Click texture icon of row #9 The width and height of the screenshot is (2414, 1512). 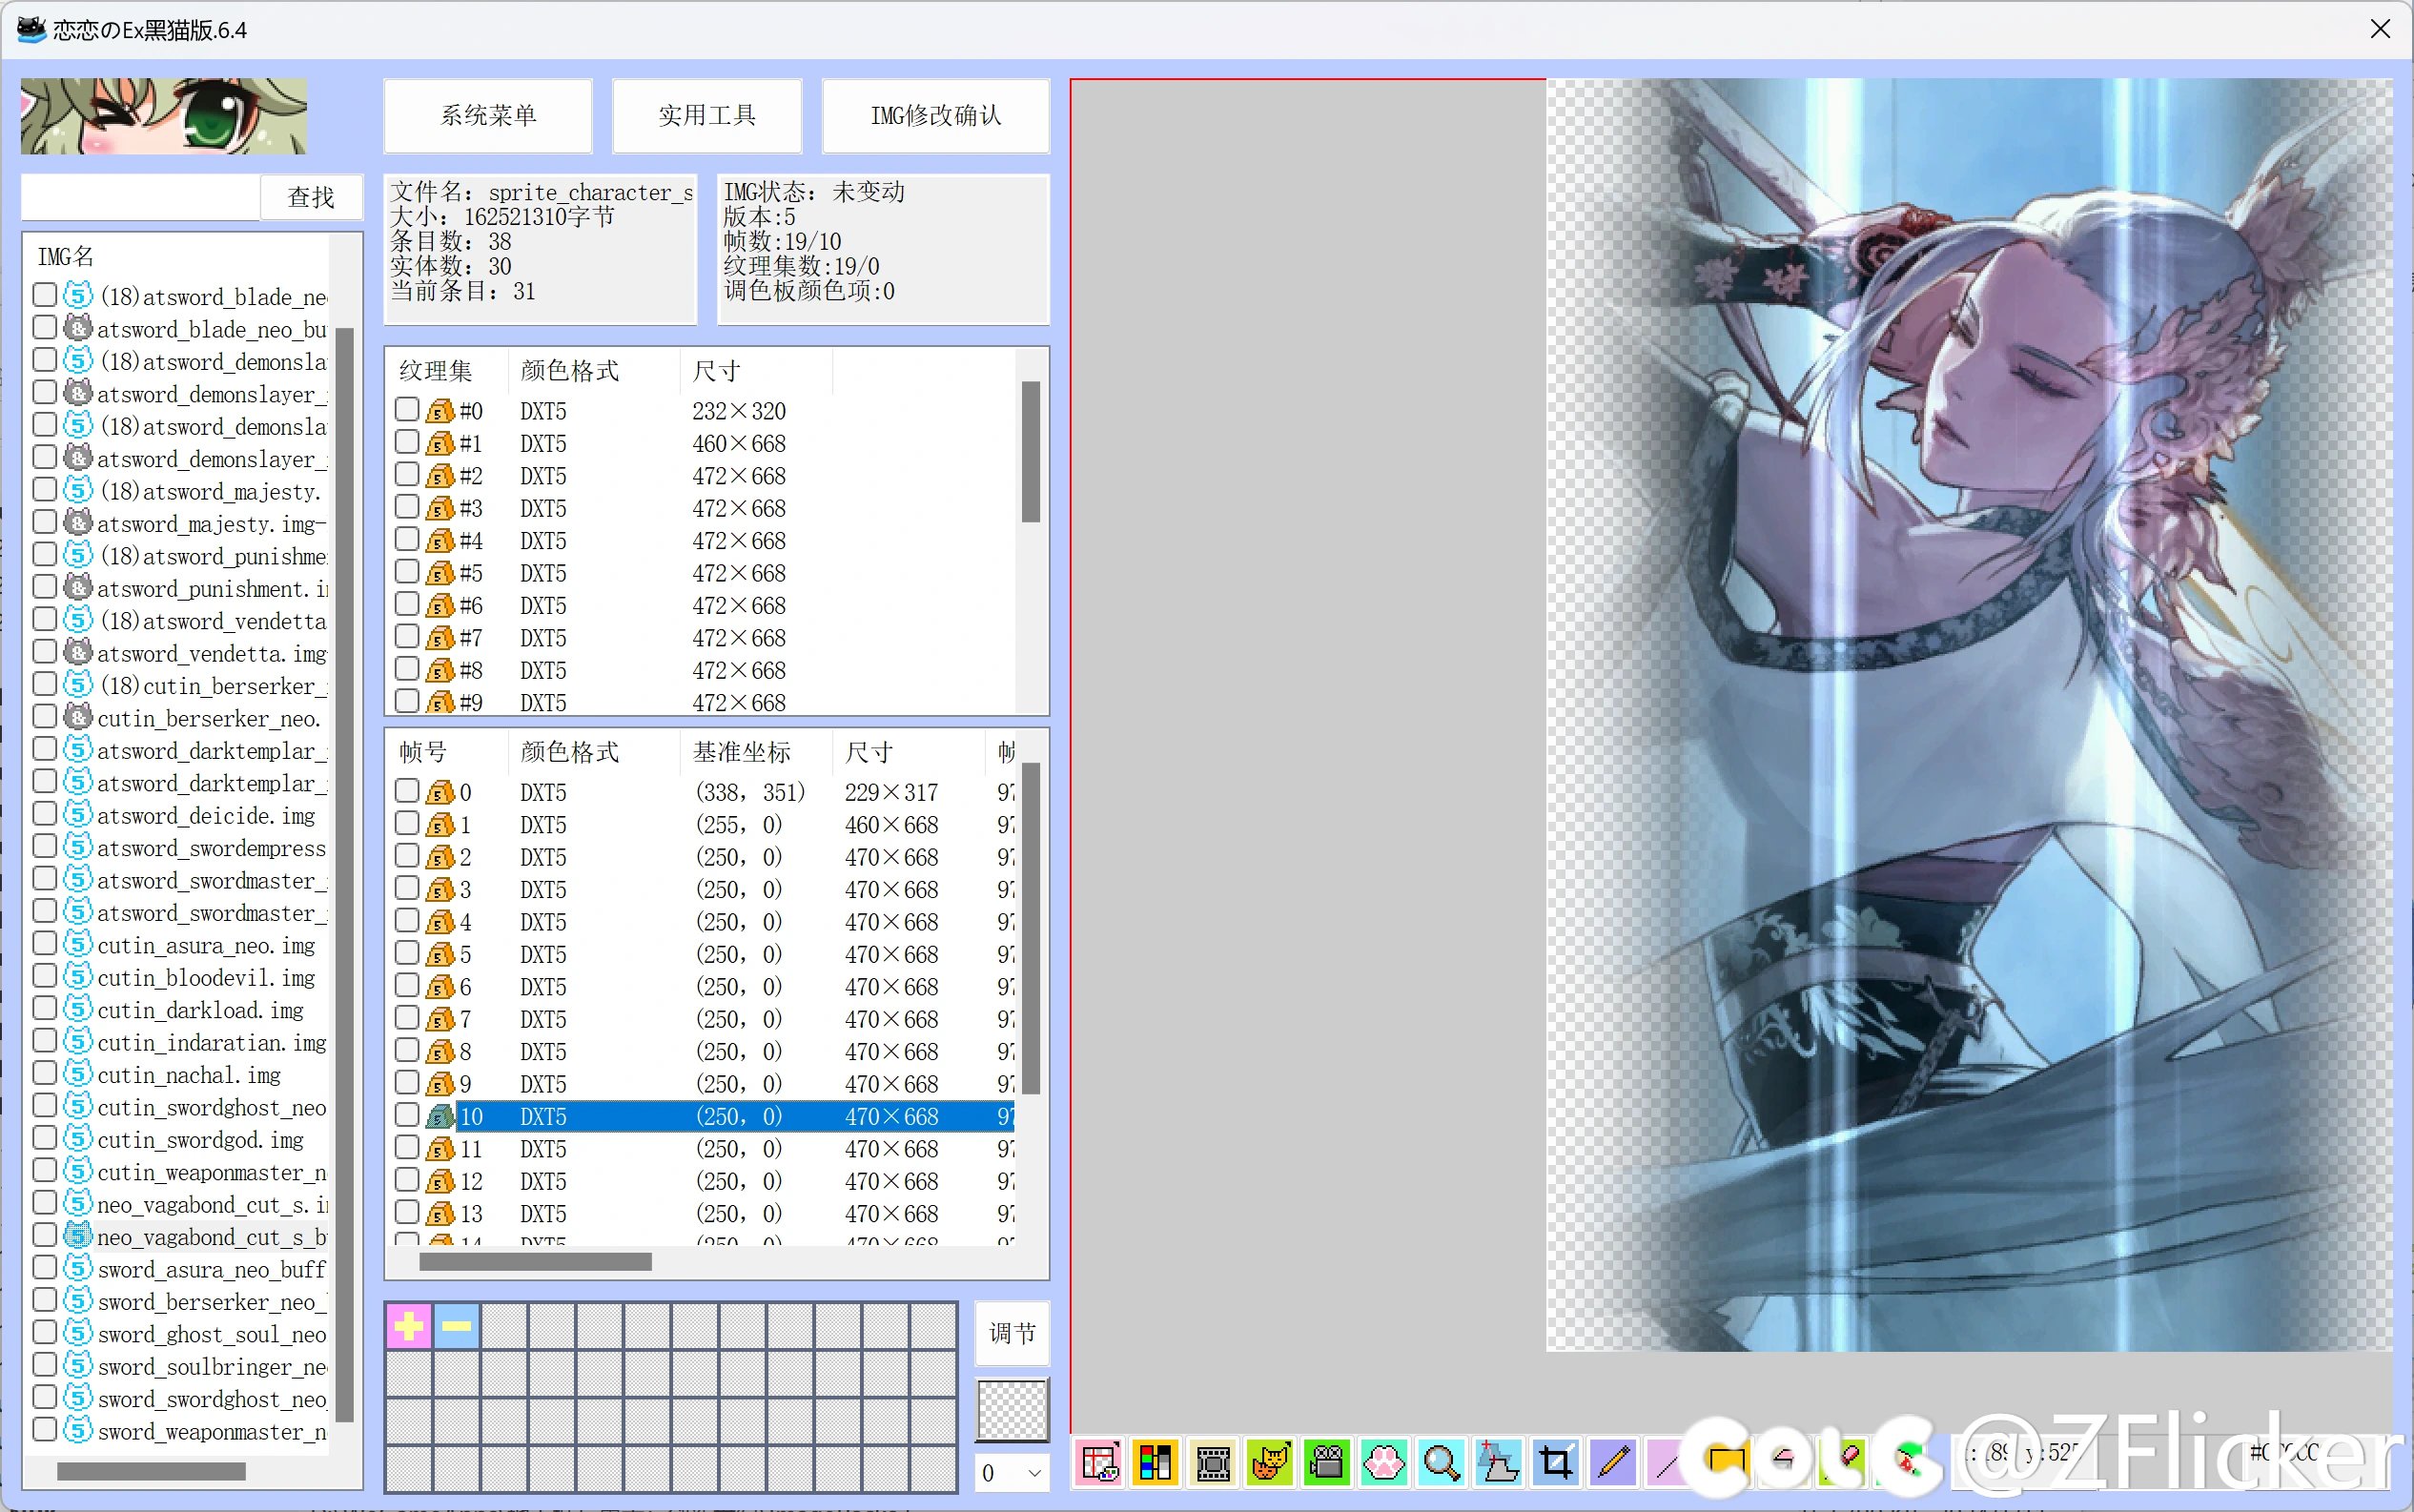pyautogui.click(x=440, y=702)
